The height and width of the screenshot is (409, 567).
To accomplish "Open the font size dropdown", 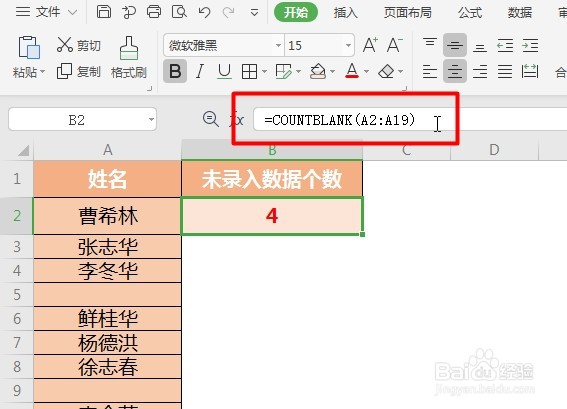I will click(x=348, y=46).
